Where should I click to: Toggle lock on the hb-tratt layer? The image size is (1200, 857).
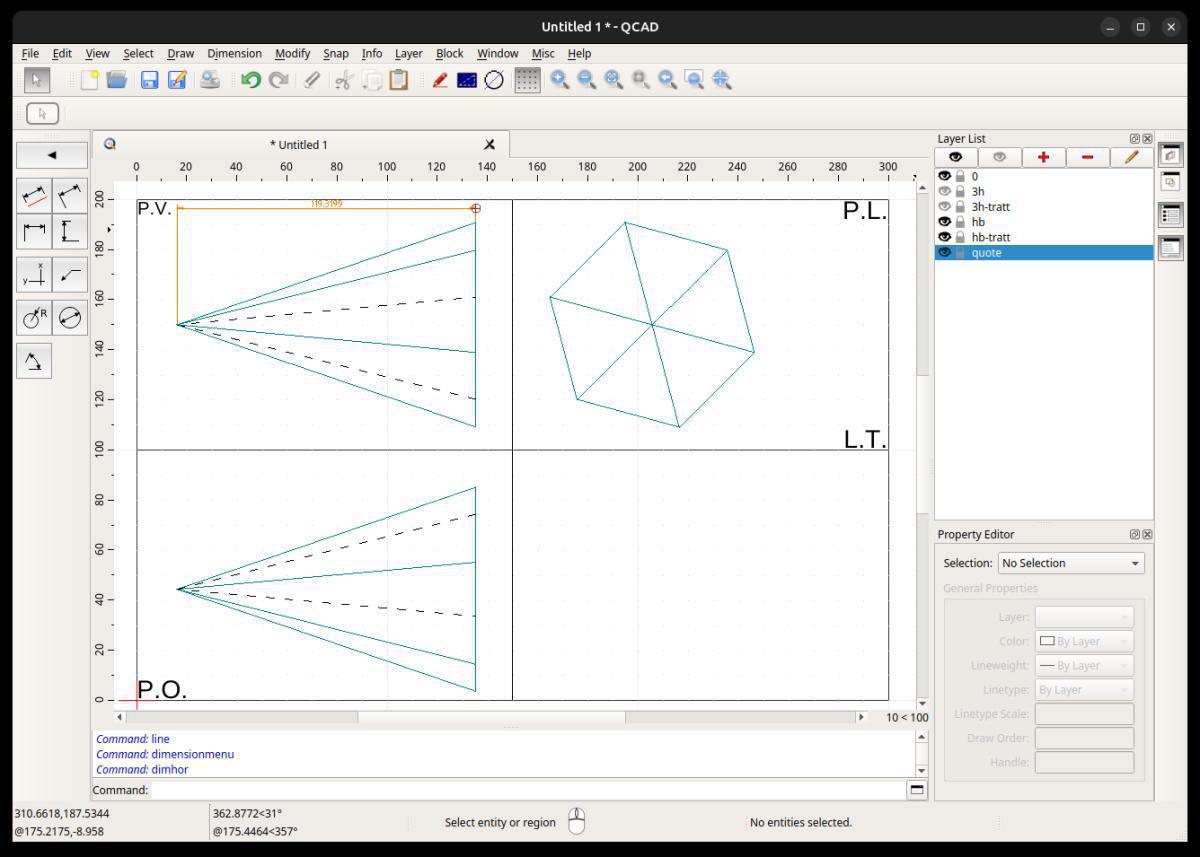[x=960, y=237]
